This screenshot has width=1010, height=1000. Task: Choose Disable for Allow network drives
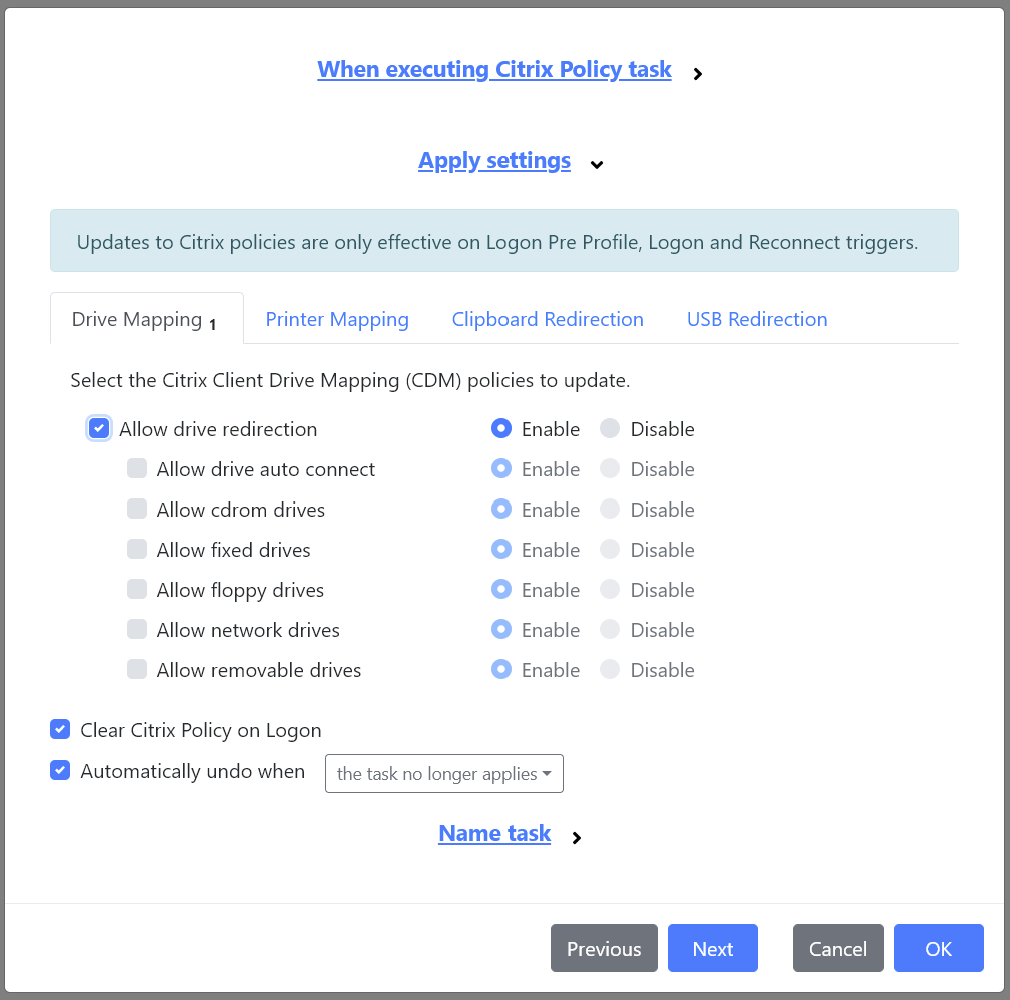click(x=610, y=629)
